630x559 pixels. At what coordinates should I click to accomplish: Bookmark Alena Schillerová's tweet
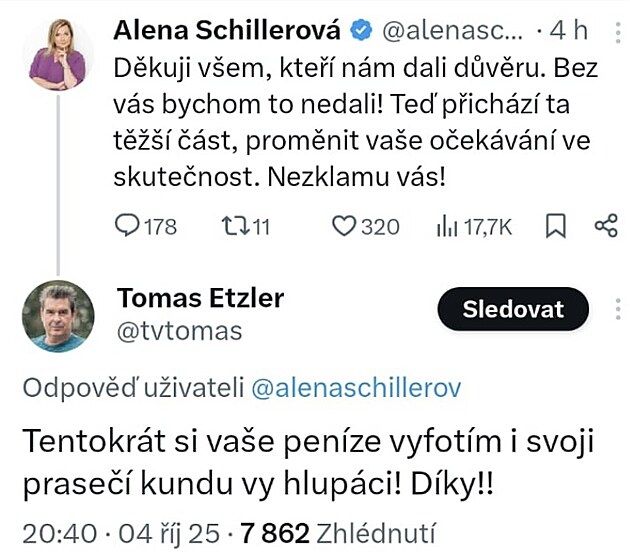coord(556,227)
